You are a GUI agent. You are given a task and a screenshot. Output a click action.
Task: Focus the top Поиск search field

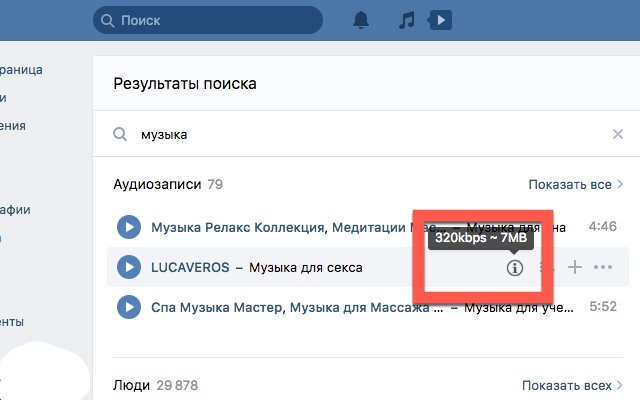(x=208, y=20)
